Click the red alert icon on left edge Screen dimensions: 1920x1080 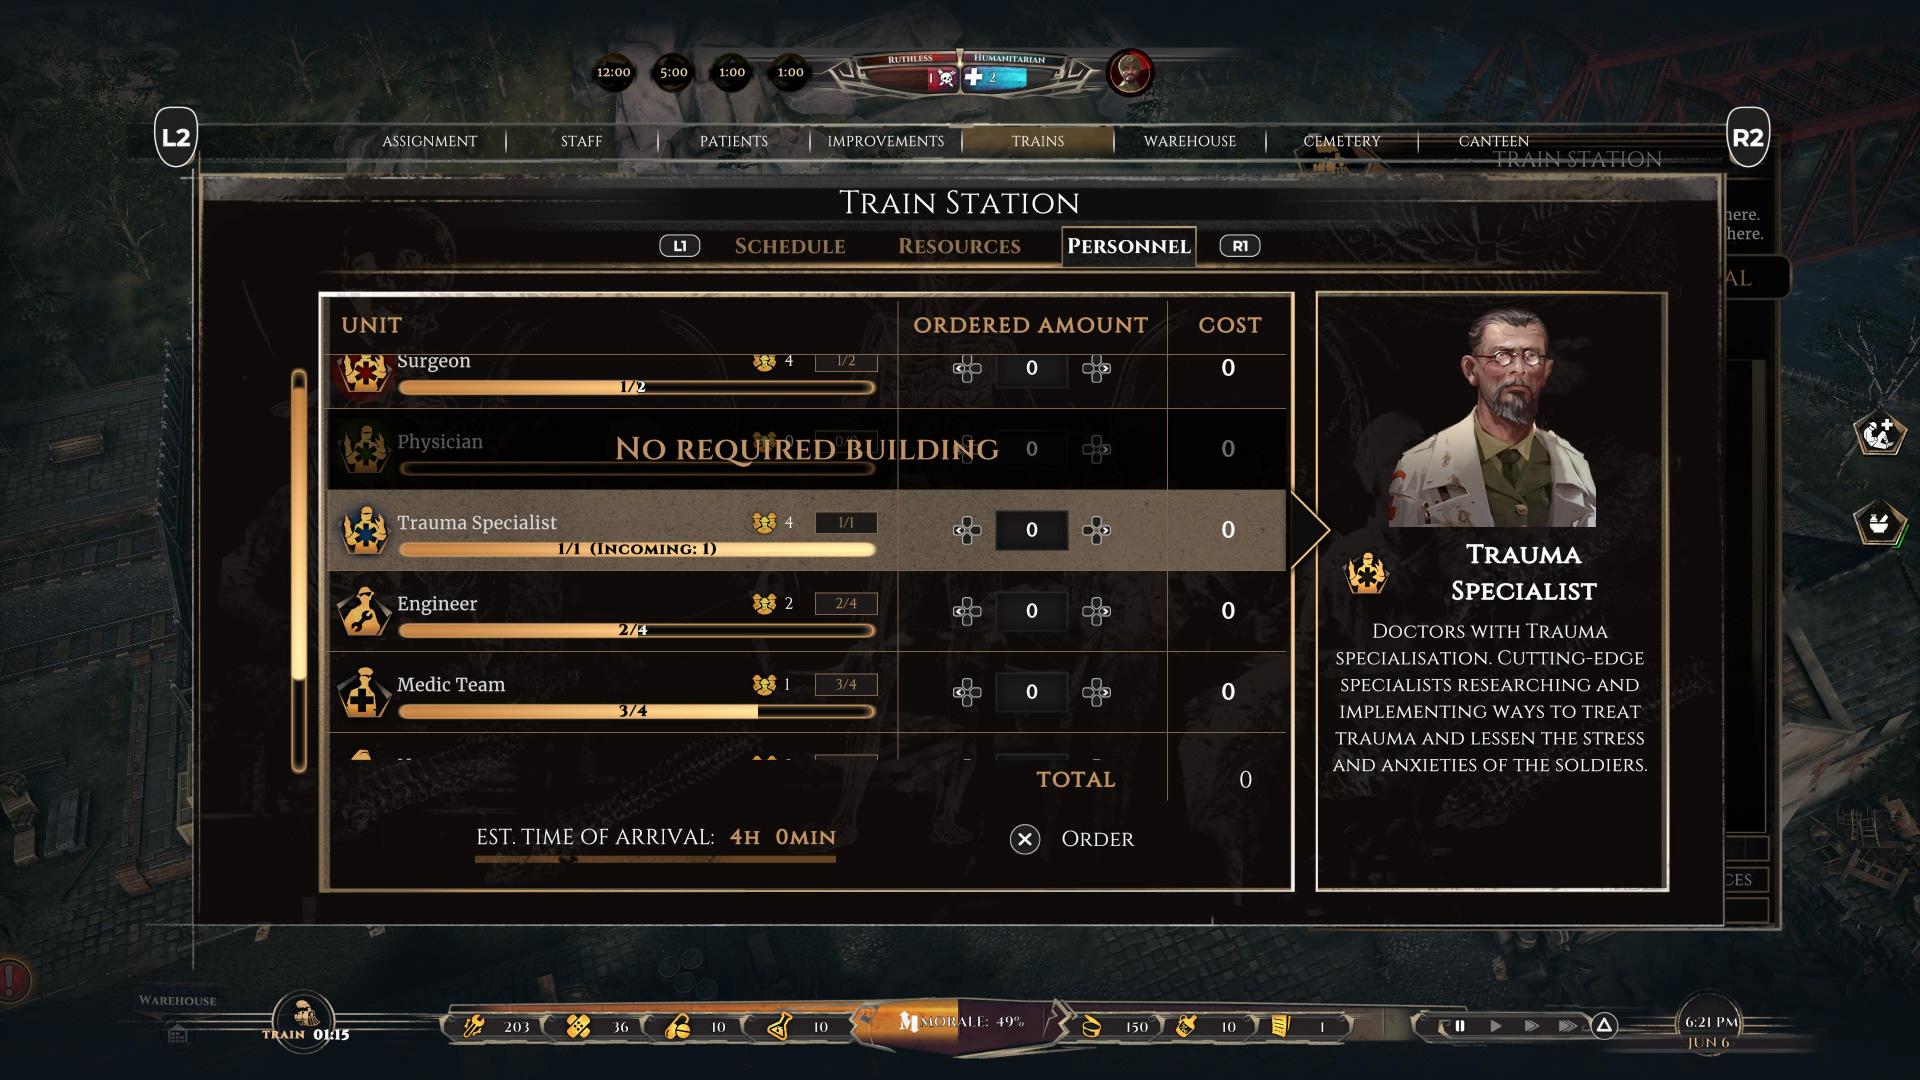coord(12,978)
